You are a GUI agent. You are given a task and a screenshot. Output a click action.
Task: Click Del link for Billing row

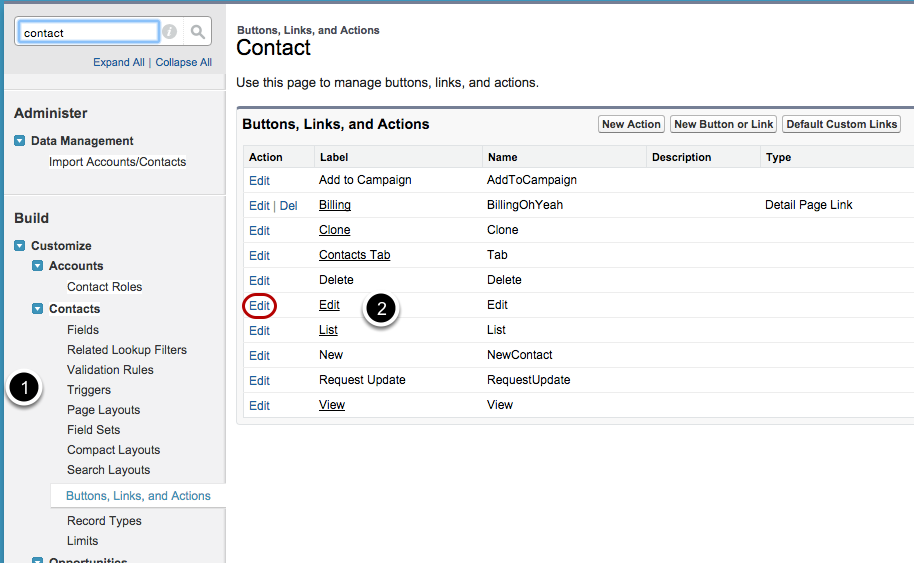288,206
